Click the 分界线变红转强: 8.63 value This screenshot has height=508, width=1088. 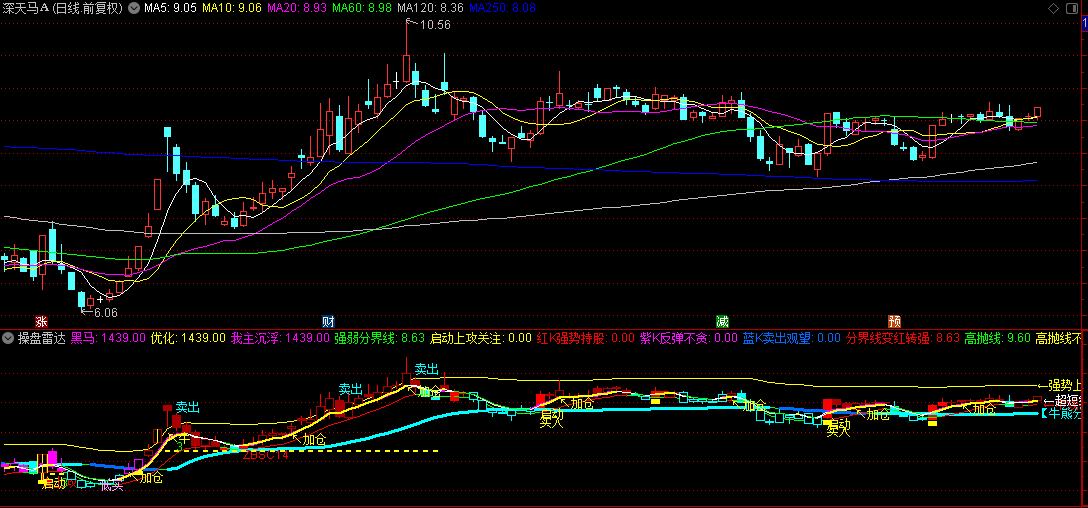click(903, 339)
